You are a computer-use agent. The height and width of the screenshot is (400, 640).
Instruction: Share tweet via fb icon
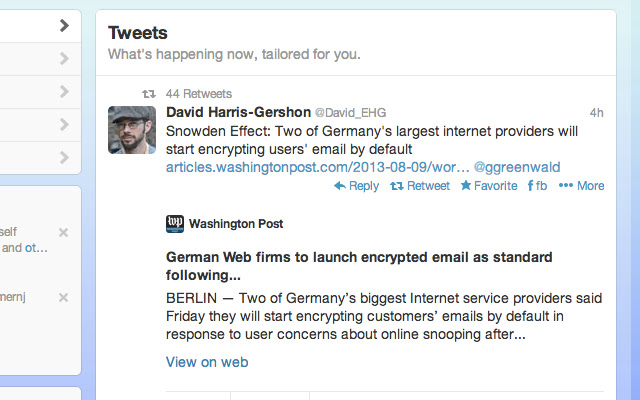tap(537, 186)
